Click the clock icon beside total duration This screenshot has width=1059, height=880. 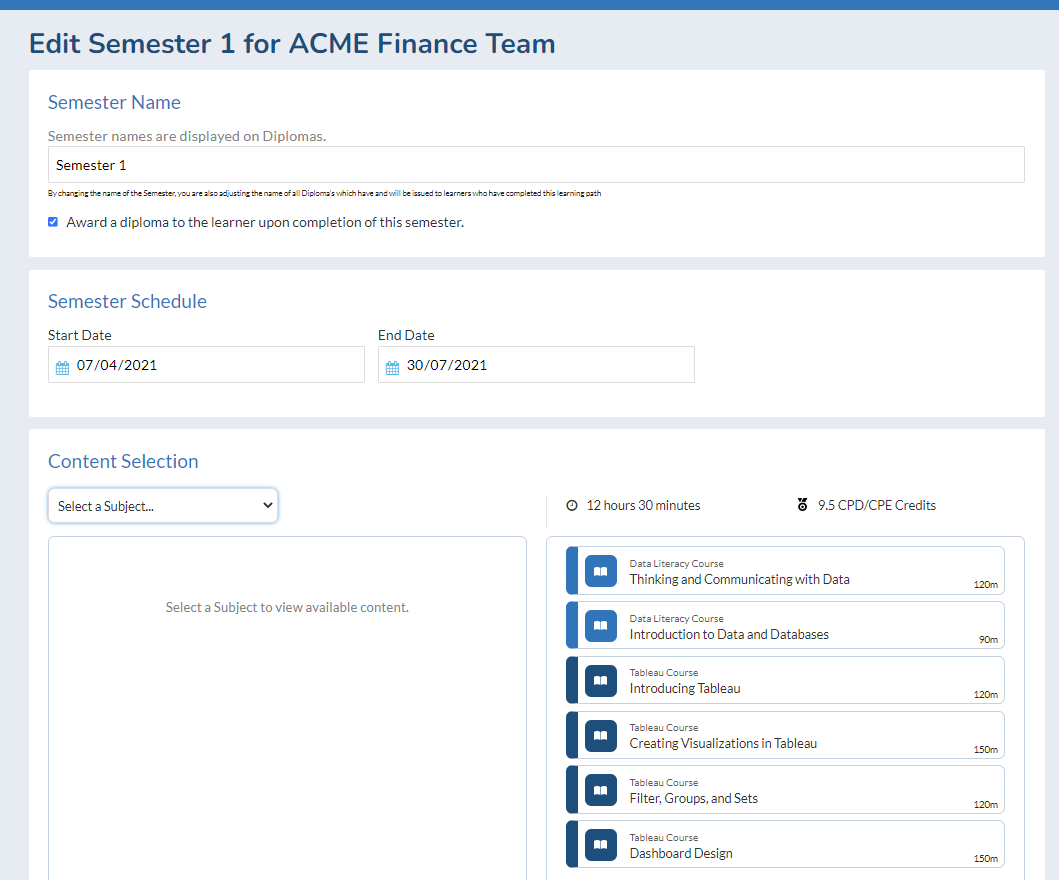(x=572, y=506)
